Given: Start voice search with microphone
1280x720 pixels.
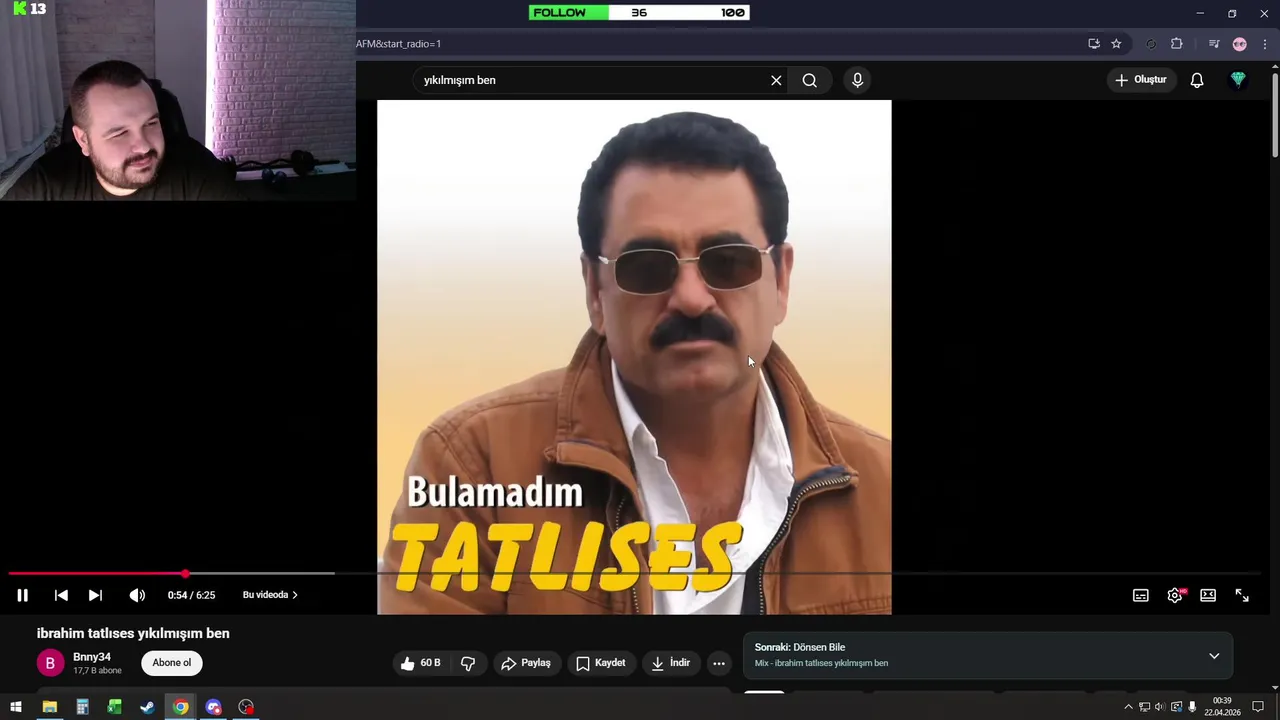Looking at the screenshot, I should [857, 80].
